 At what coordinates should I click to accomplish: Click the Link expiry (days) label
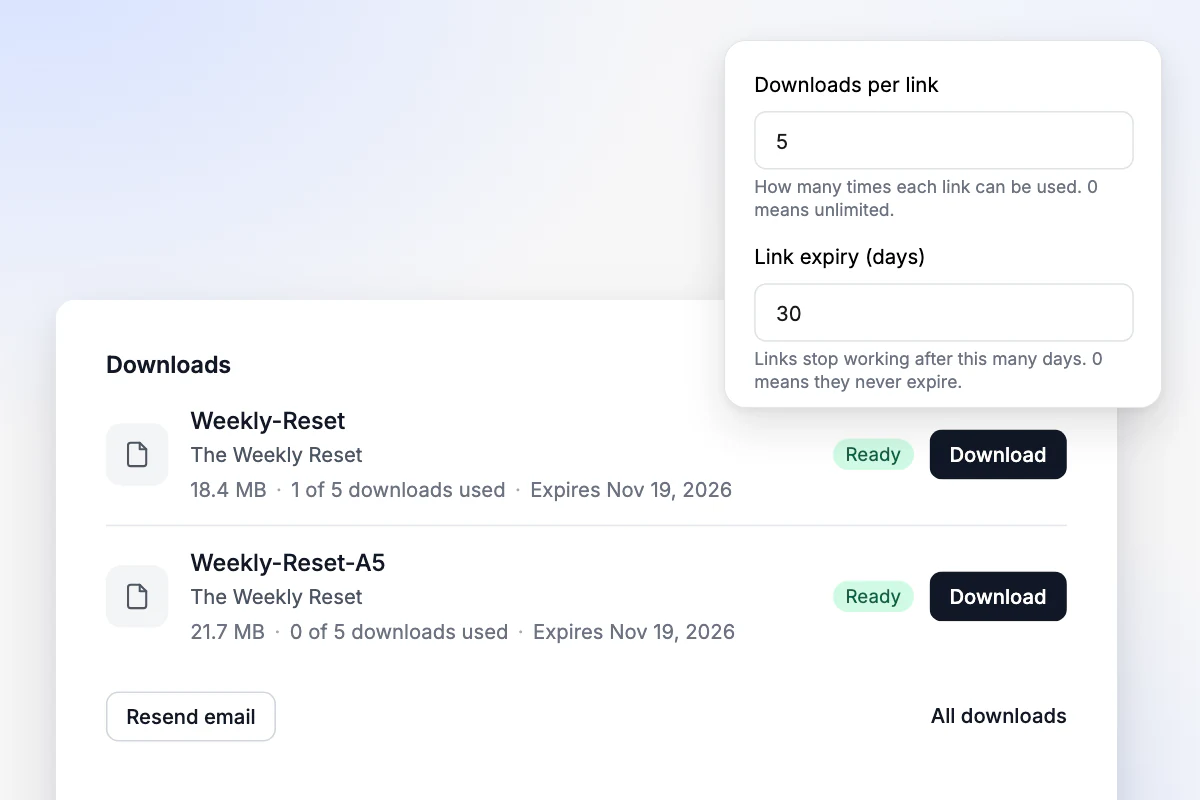point(839,257)
